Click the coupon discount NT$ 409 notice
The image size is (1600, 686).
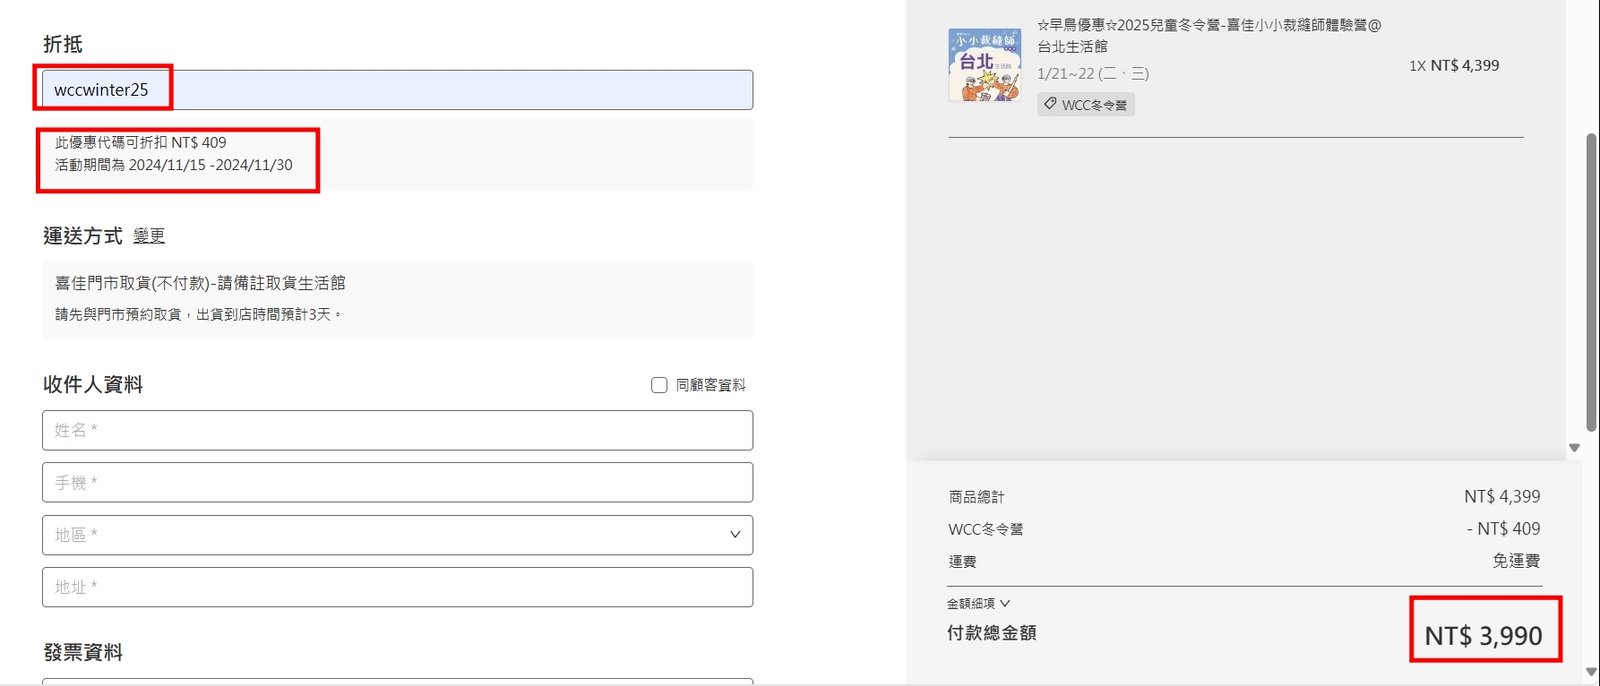(141, 143)
